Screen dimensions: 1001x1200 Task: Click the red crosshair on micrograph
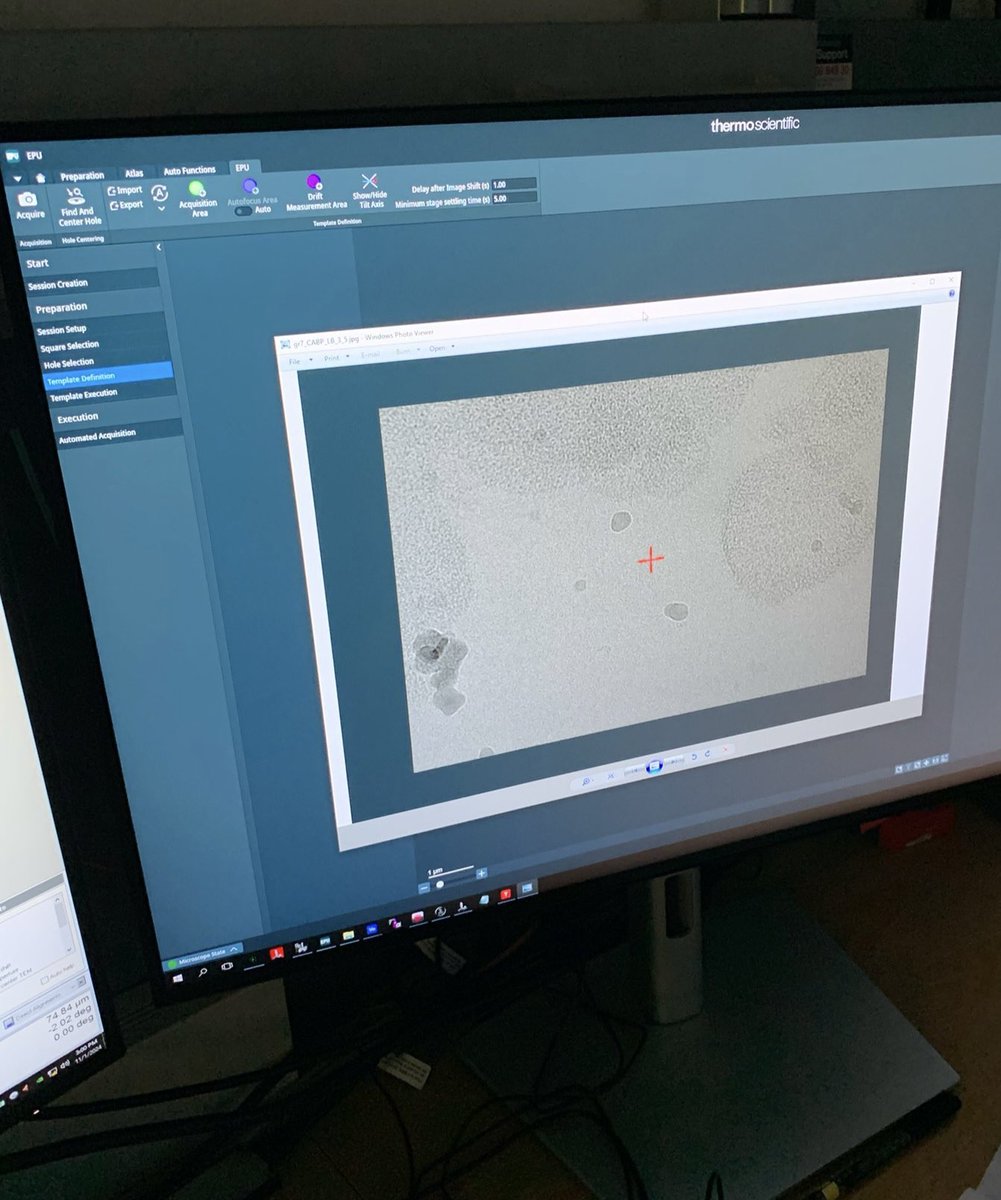coord(651,560)
